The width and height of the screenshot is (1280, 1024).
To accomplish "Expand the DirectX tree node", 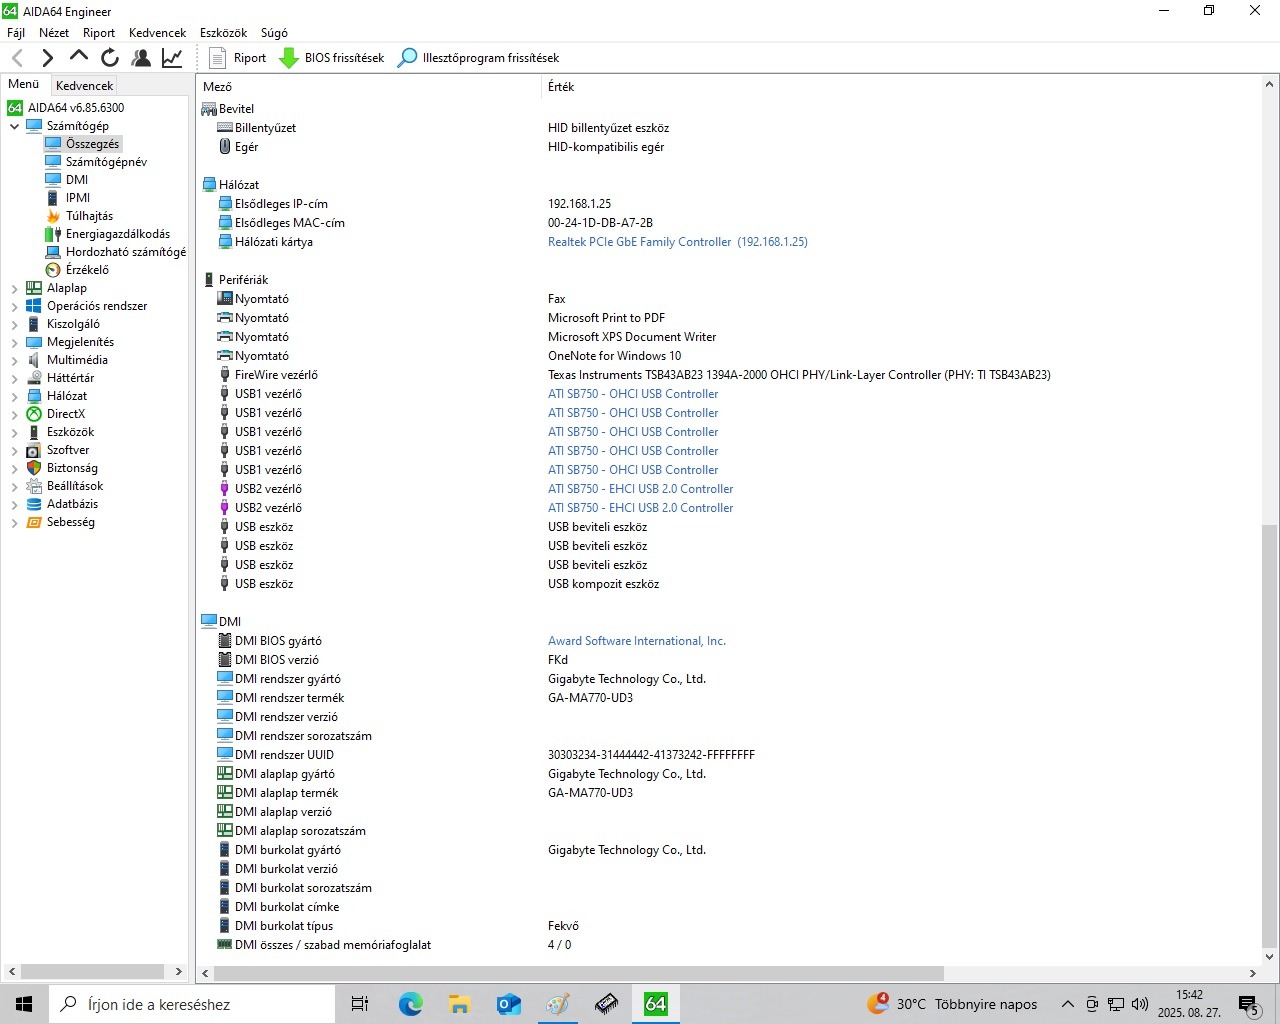I will click(14, 414).
